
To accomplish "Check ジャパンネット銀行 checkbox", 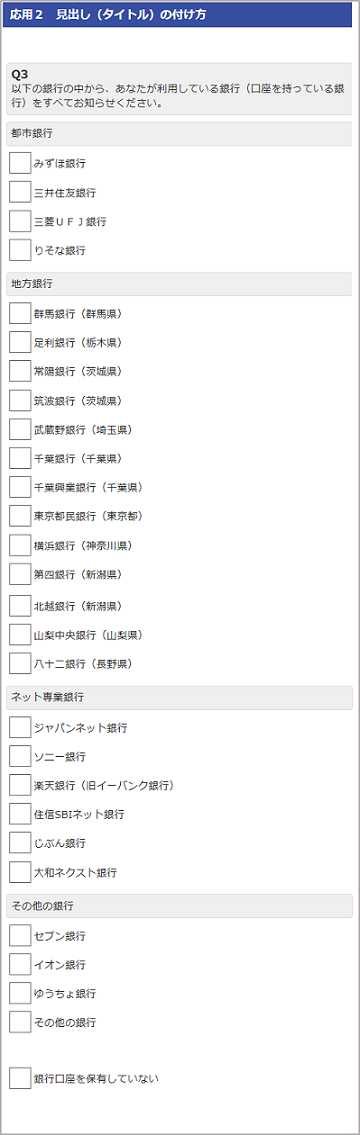I will [20, 727].
